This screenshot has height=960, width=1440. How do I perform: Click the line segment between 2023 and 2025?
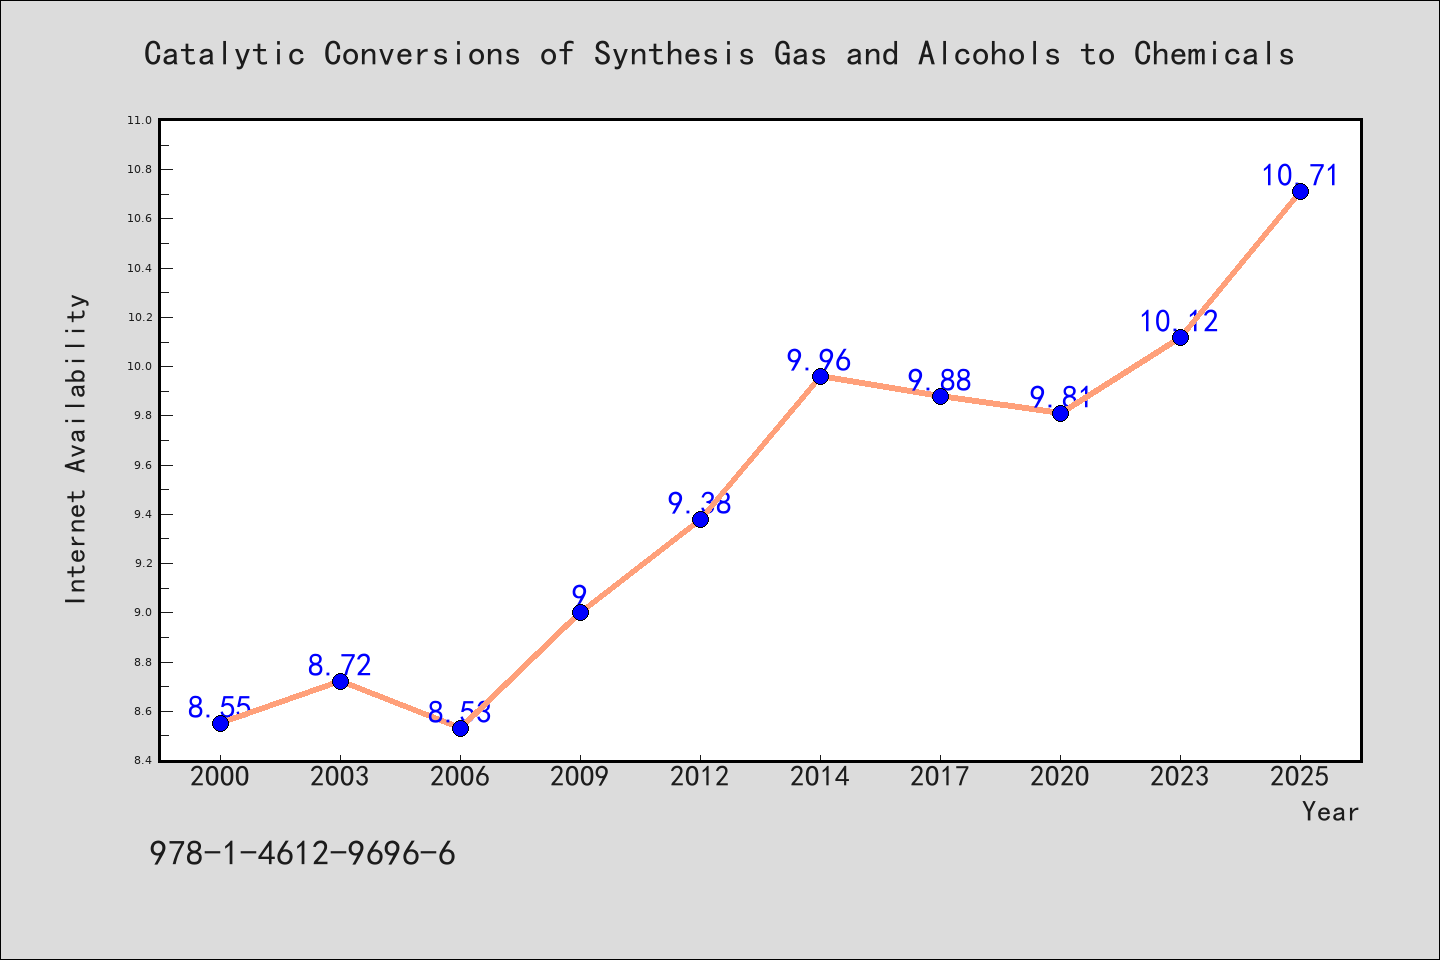(1240, 264)
